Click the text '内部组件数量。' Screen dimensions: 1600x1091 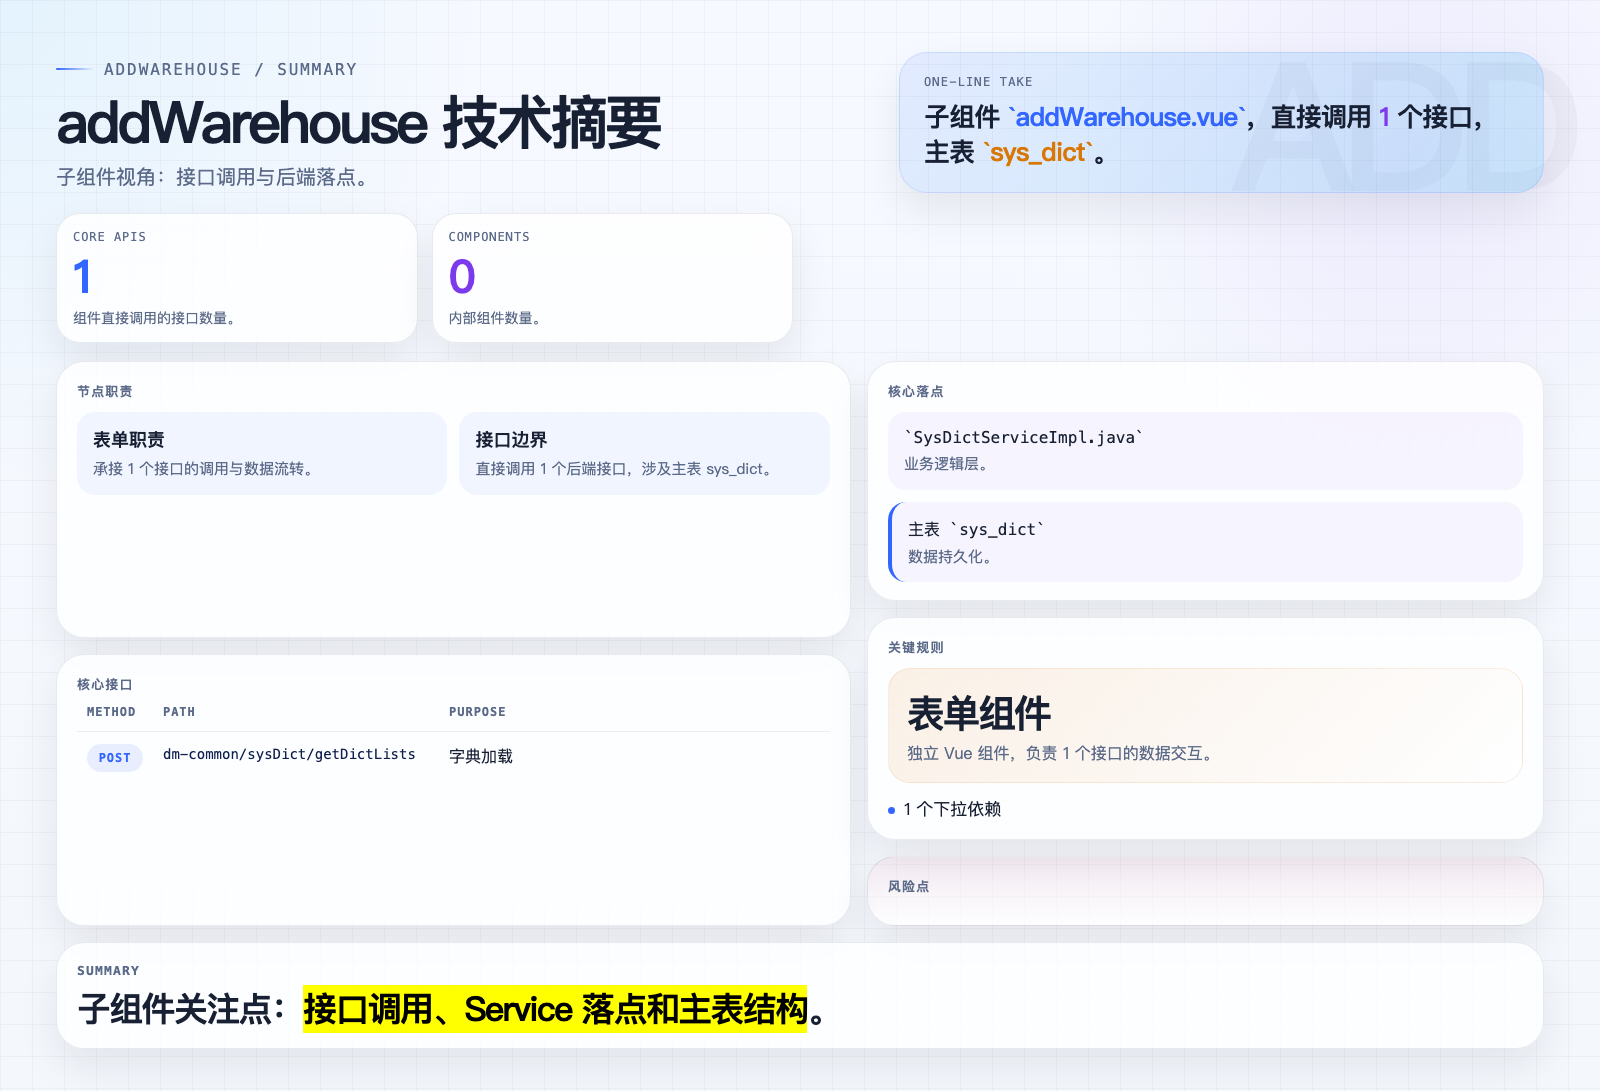click(497, 318)
